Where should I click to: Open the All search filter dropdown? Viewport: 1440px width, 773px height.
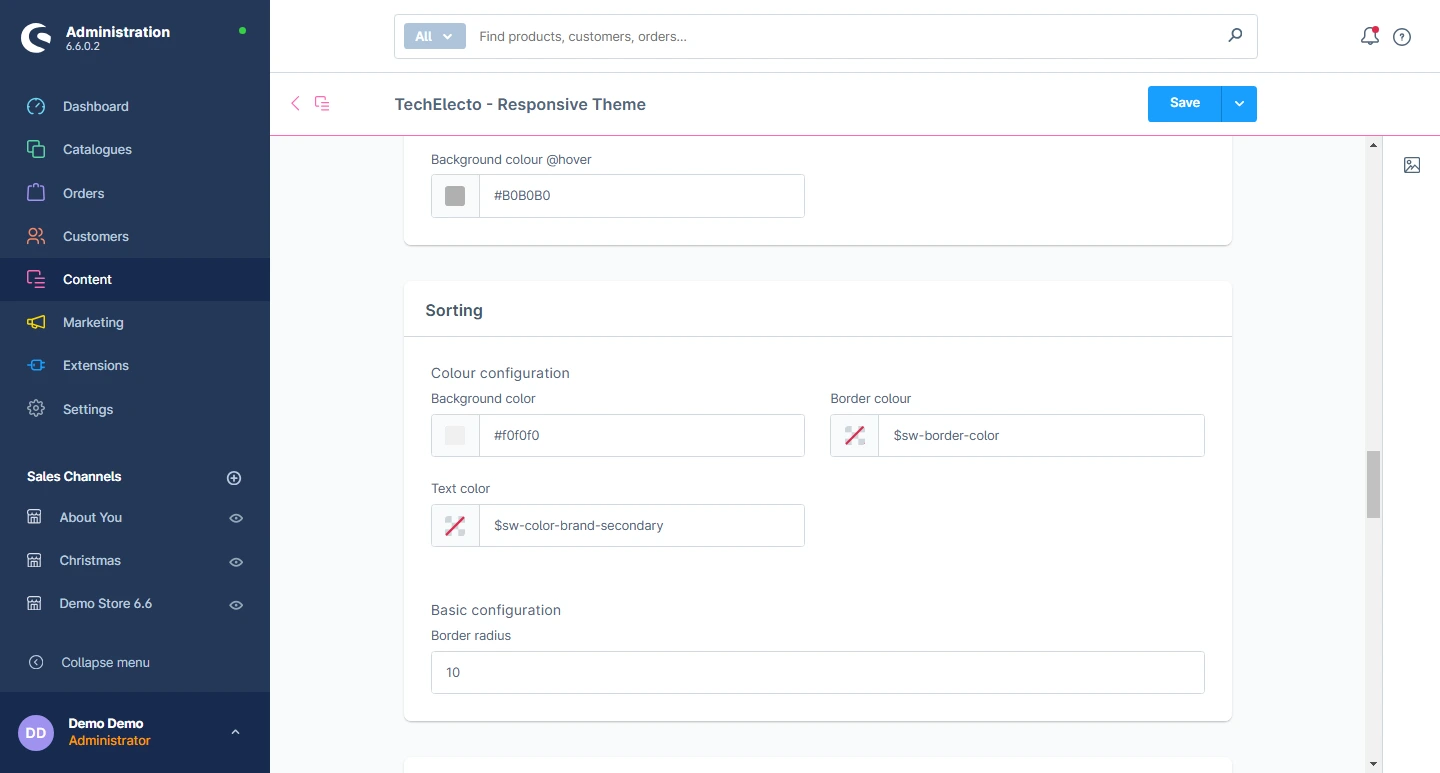pos(434,36)
